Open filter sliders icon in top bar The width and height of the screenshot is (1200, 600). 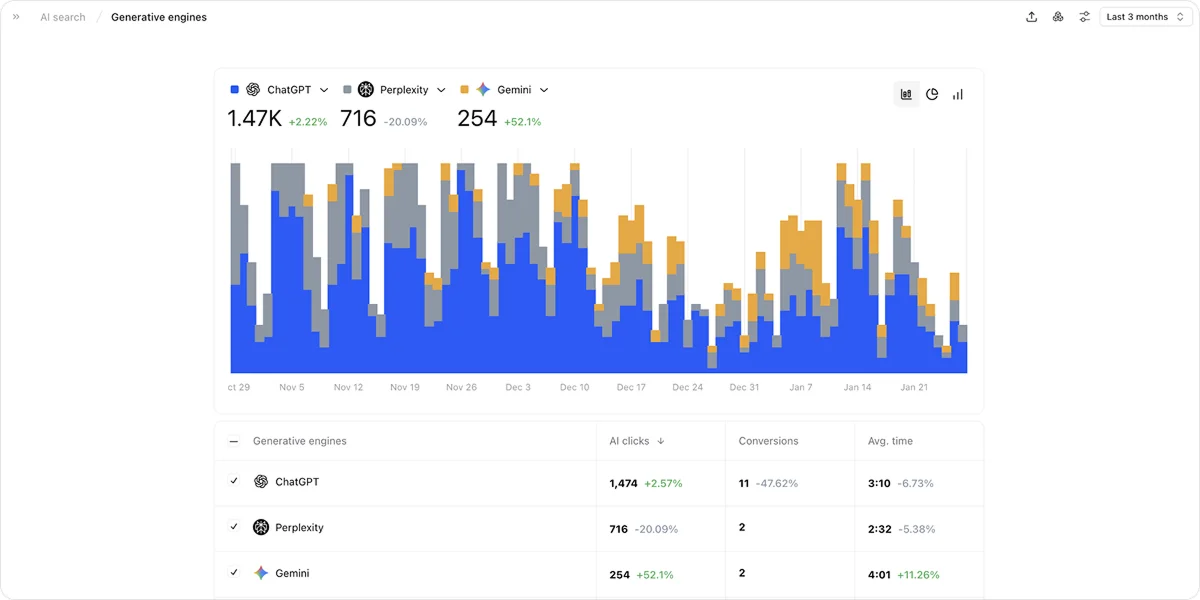(1084, 17)
